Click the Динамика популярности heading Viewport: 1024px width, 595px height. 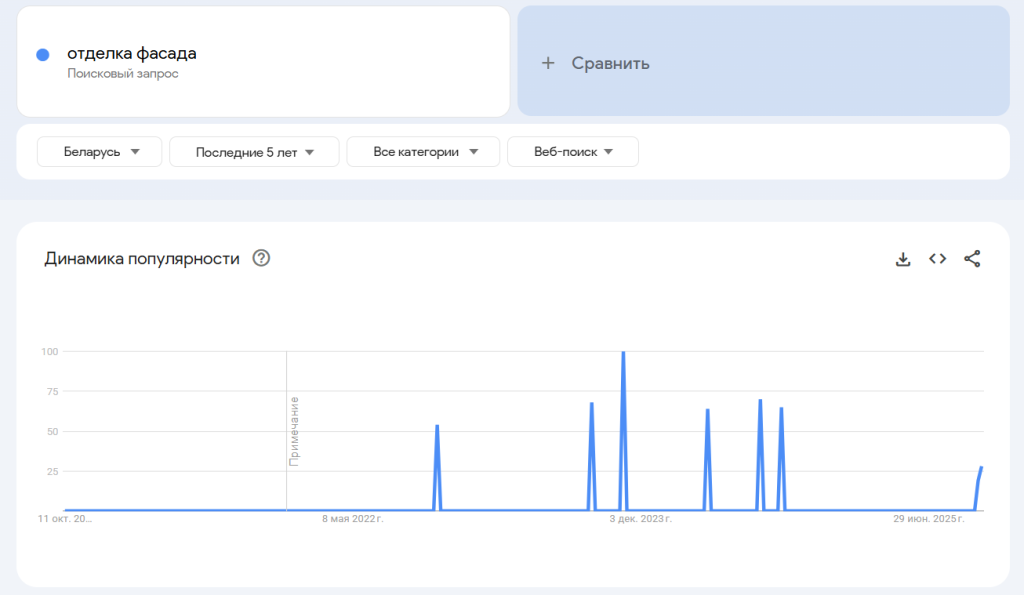click(x=142, y=259)
